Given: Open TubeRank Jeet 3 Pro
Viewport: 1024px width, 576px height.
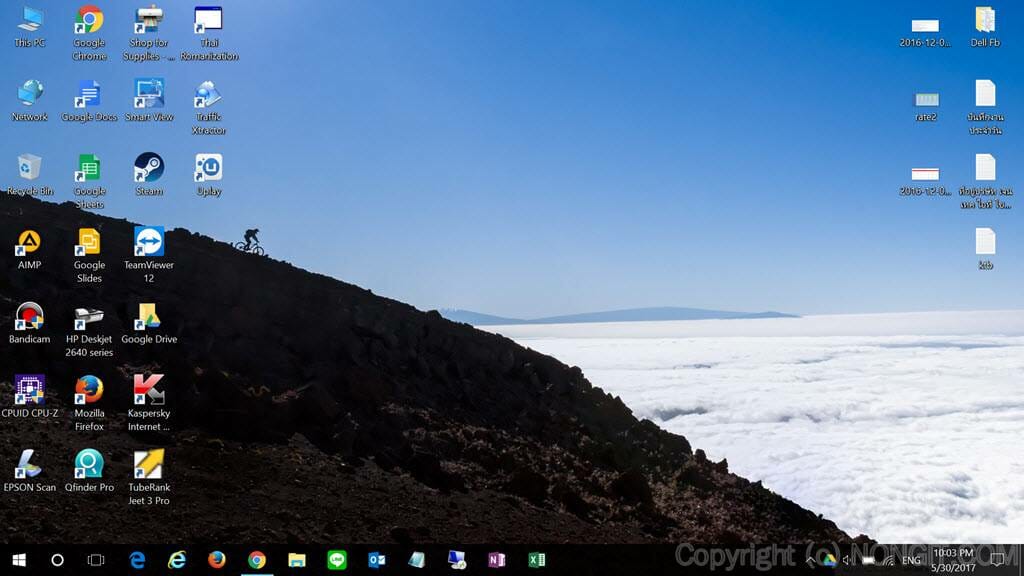Looking at the screenshot, I should point(148,465).
